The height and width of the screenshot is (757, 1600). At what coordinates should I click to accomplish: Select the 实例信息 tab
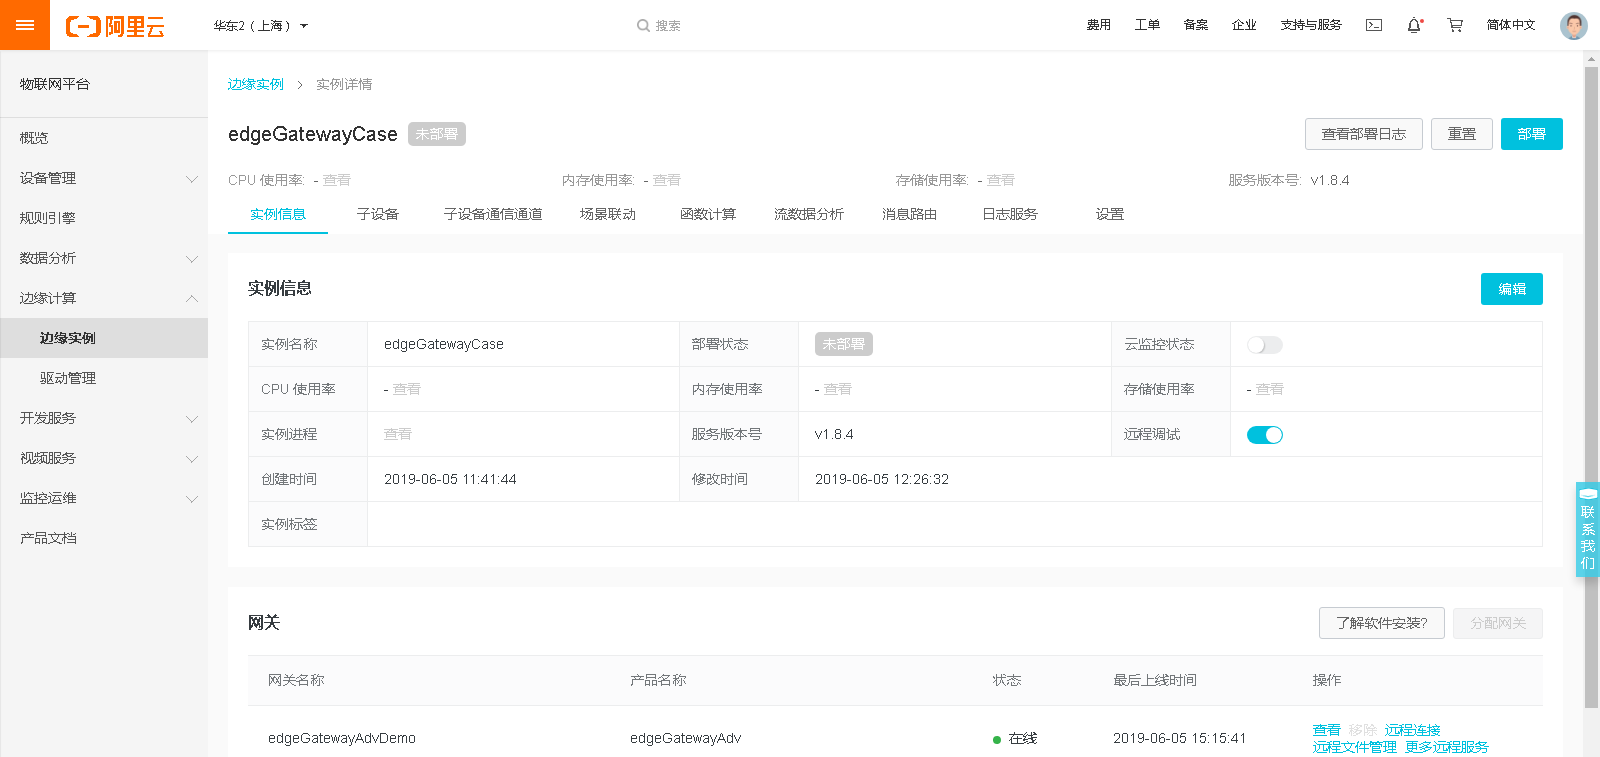(x=278, y=214)
